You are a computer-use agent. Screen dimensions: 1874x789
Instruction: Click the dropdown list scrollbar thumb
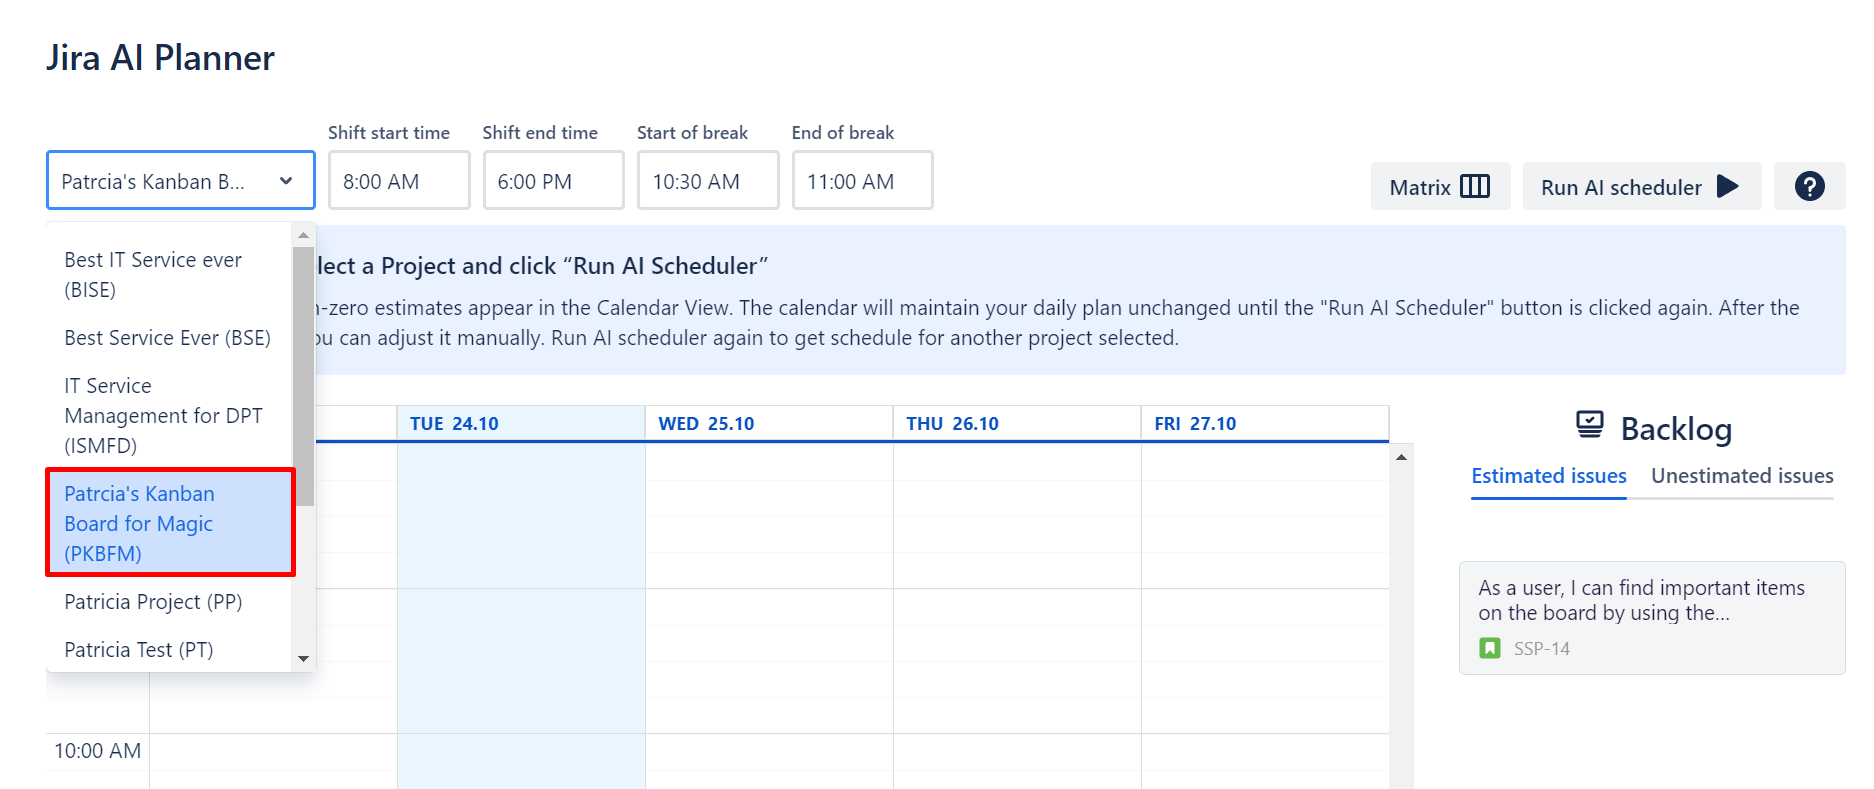pos(303,376)
